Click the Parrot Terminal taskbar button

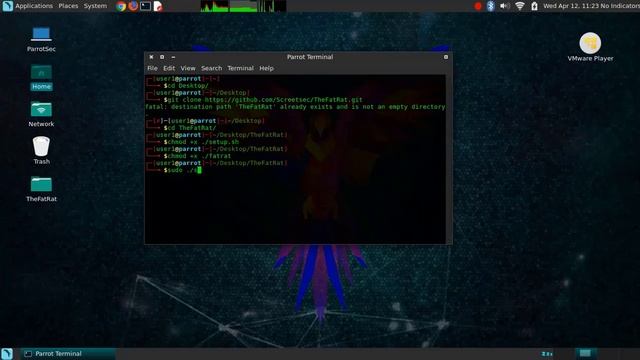point(68,353)
